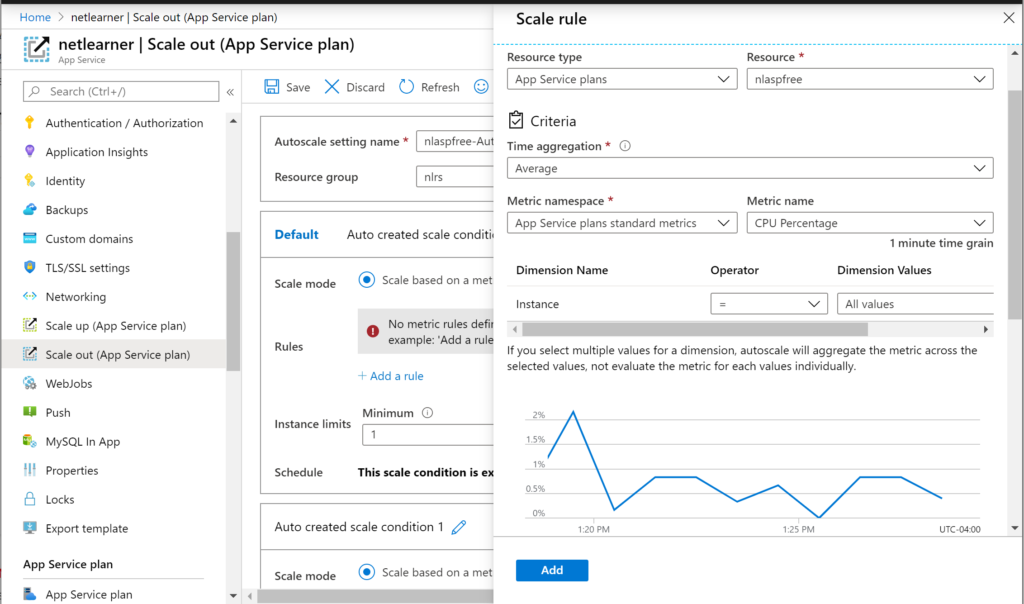Viewport: 1024px width, 604px height.
Task: Click the Custom domains icon
Action: pos(29,238)
